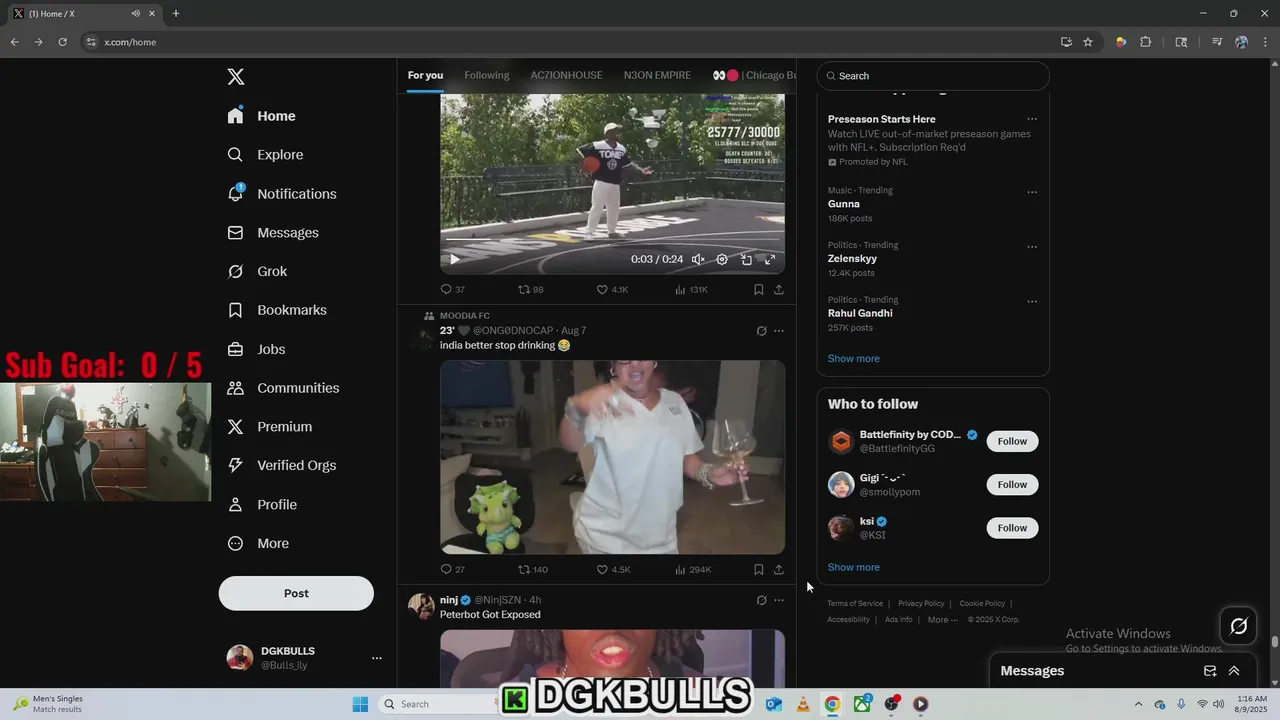Click the Search input field on X

coord(933,76)
